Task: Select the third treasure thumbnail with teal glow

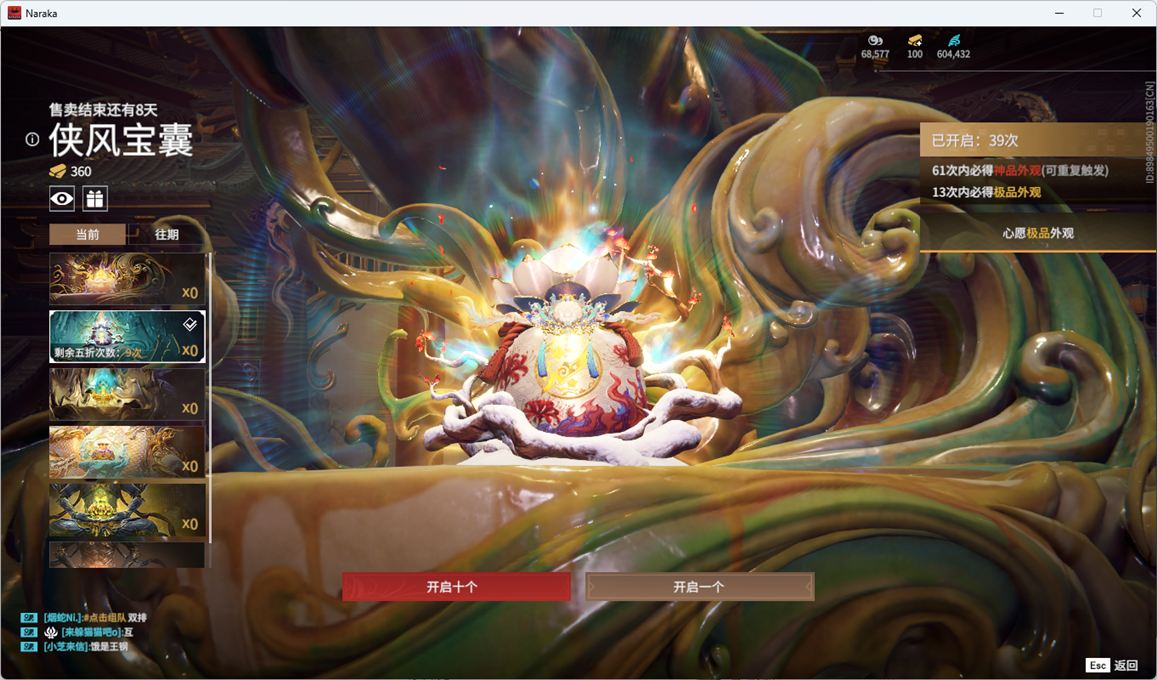Action: (x=127, y=394)
